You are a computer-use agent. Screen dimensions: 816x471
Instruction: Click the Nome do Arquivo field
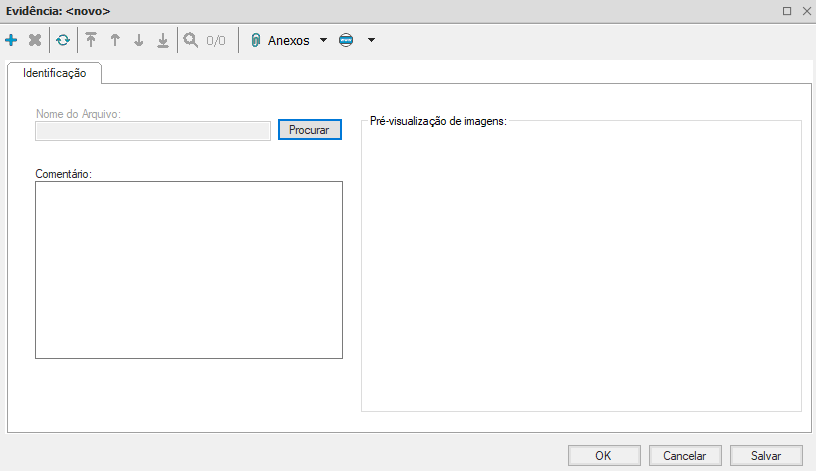153,131
